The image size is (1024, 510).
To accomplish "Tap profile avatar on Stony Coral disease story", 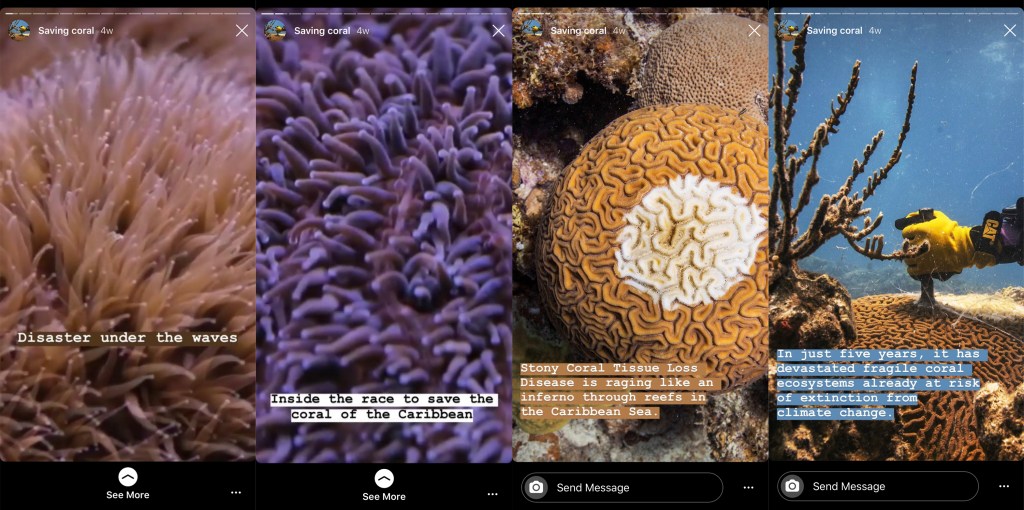I will tap(532, 30).
